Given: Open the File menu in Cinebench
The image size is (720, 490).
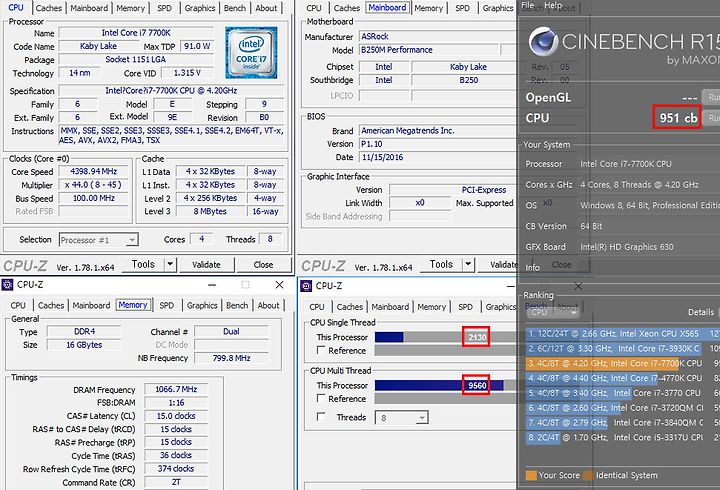Looking at the screenshot, I should coord(527,5).
